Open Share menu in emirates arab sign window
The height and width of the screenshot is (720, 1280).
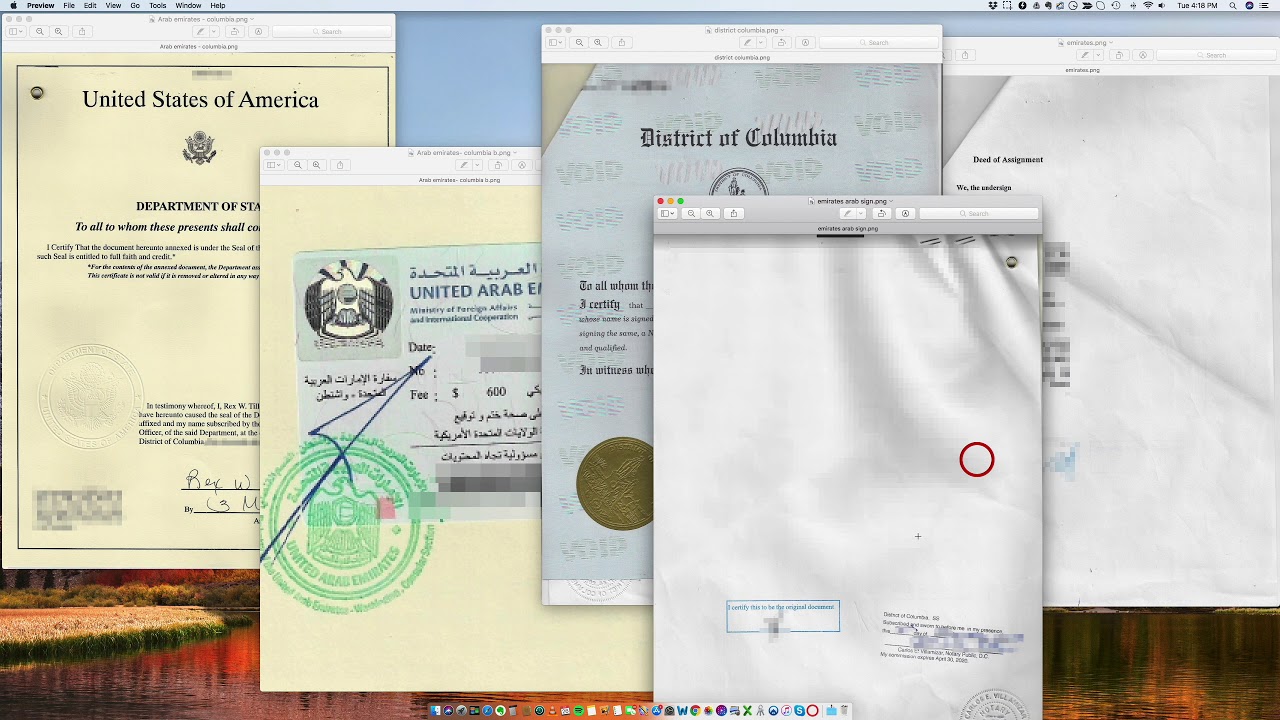pos(734,213)
